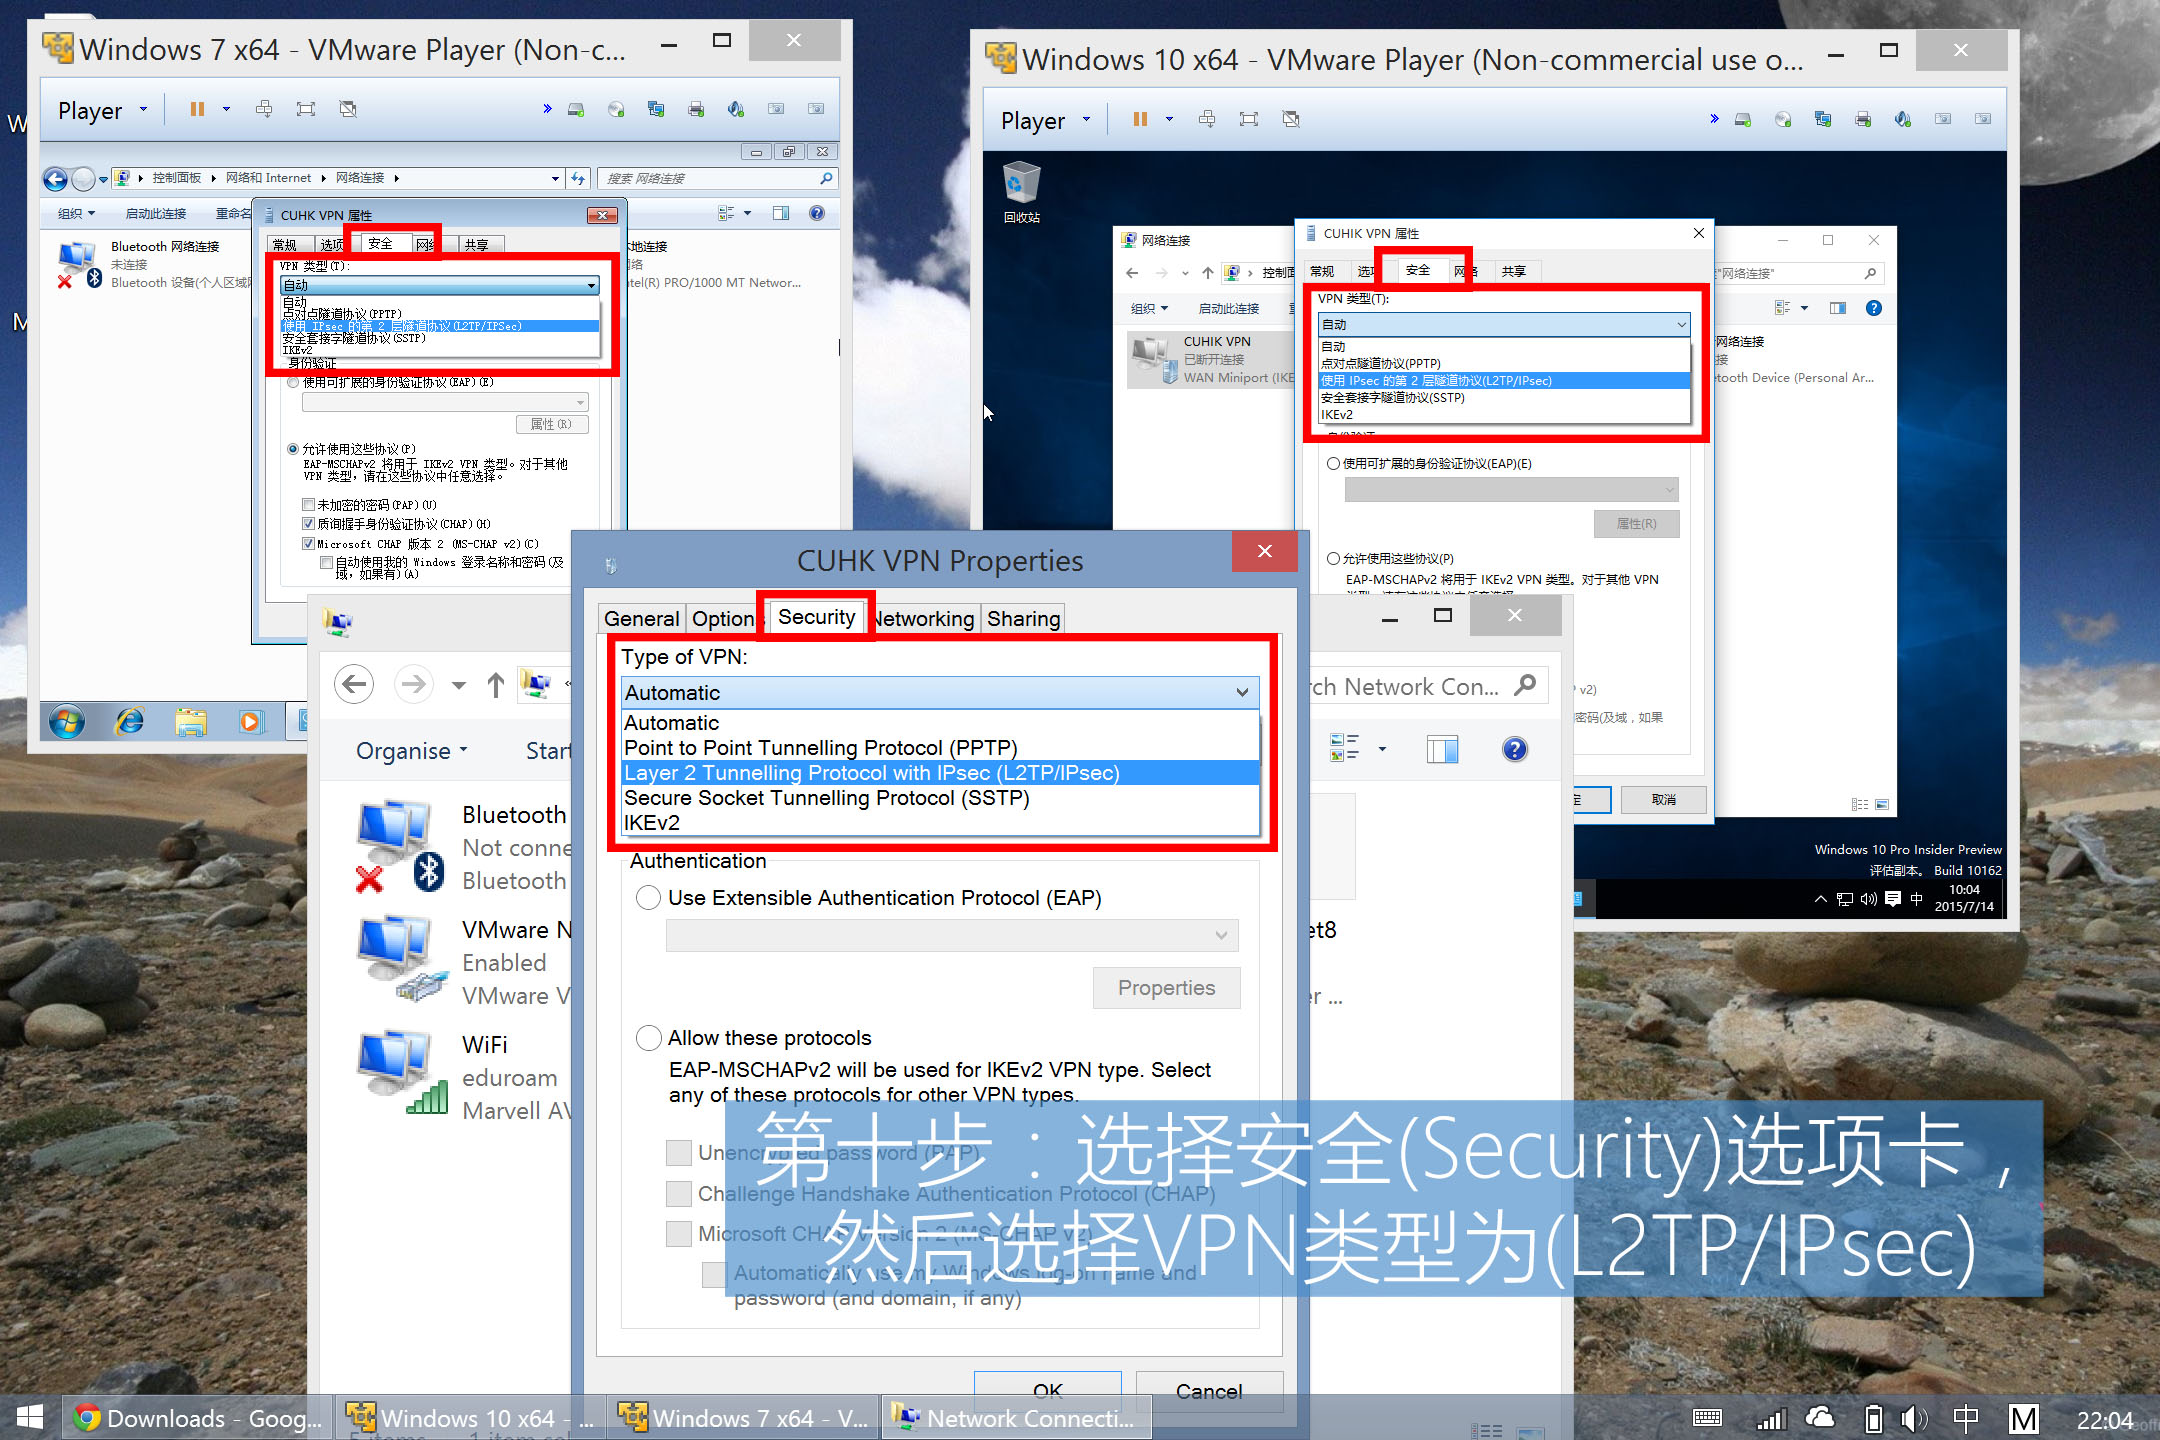Open Player menu dropdown in Windows 7 window
The width and height of the screenshot is (2160, 1440).
[102, 110]
